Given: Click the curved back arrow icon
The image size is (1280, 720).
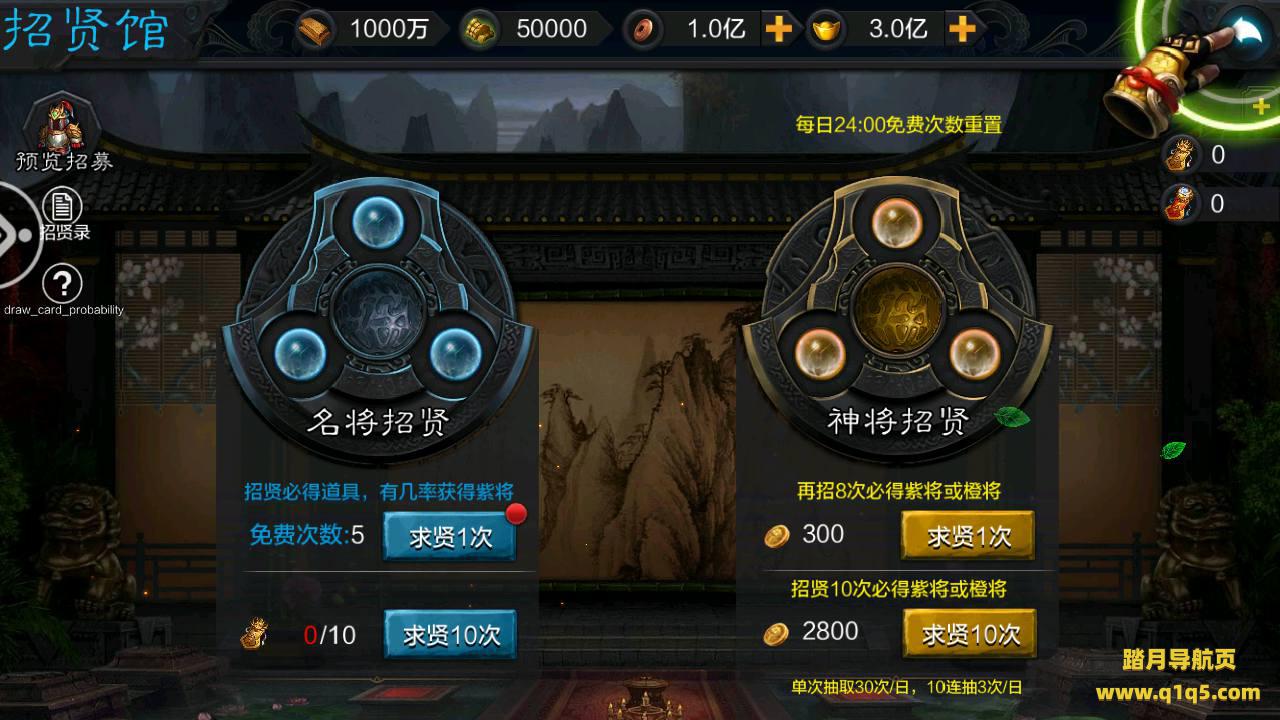Looking at the screenshot, I should click(1246, 31).
